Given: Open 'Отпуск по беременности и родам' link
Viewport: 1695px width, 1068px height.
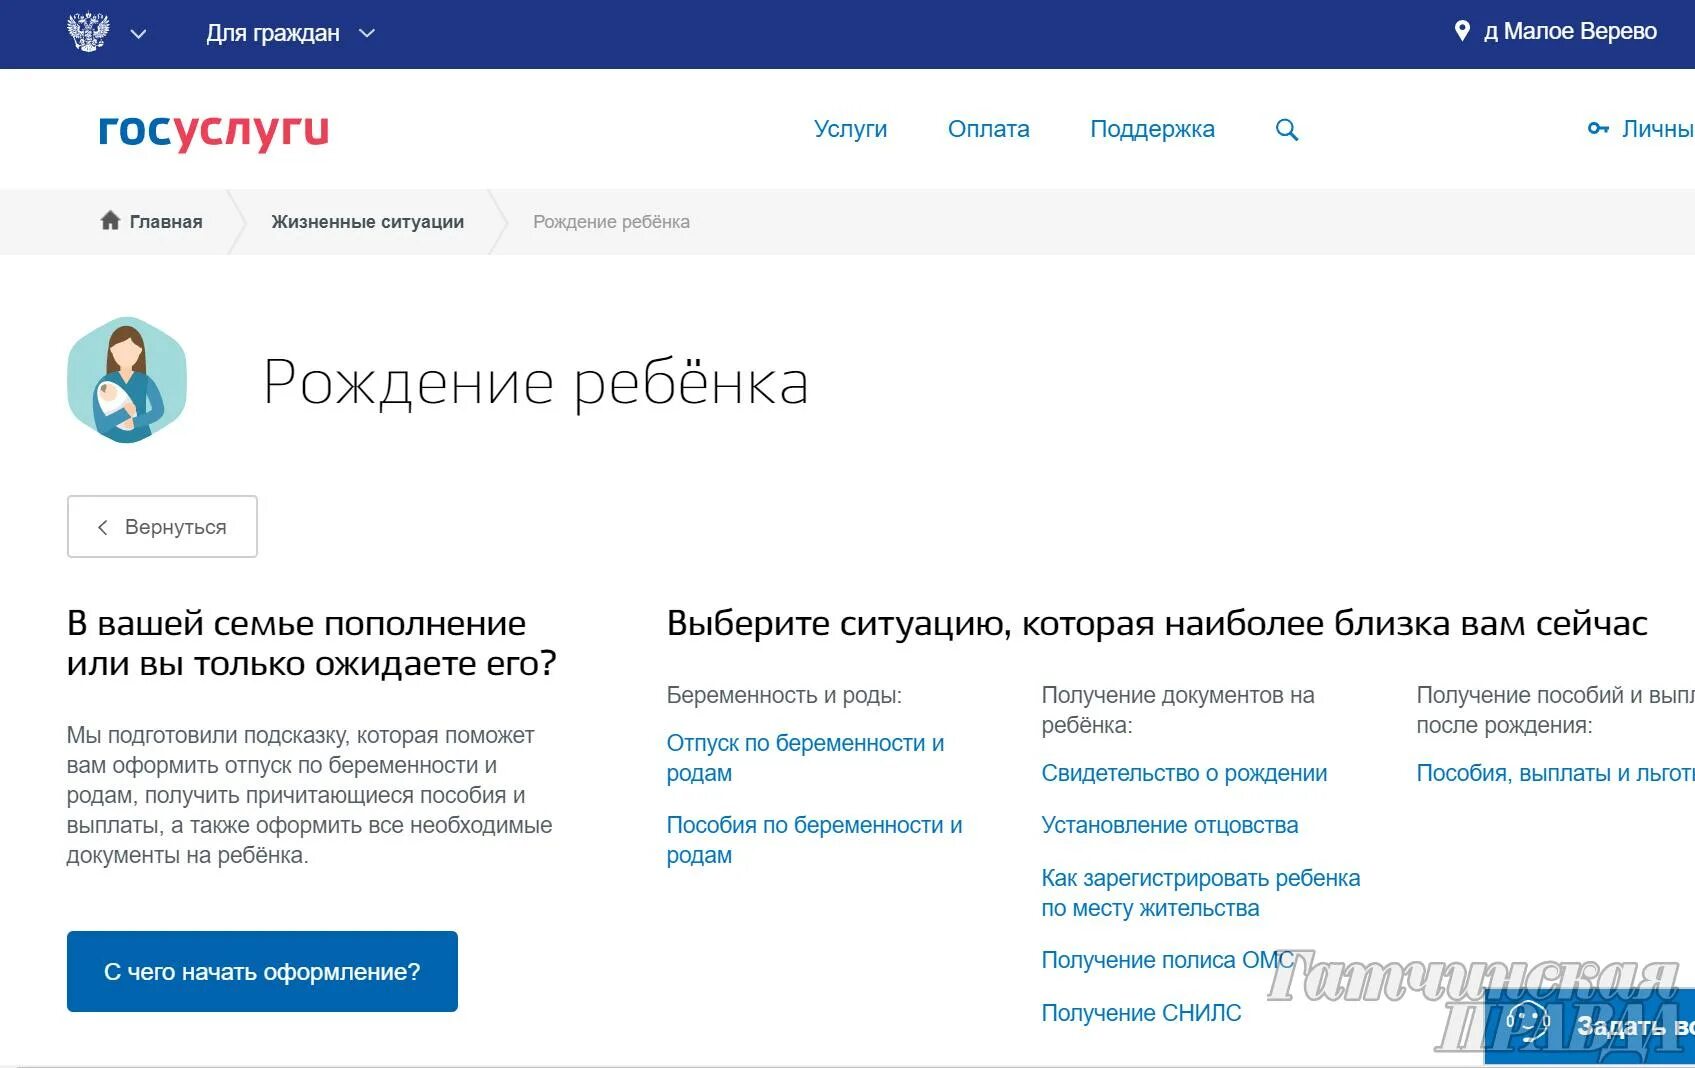Looking at the screenshot, I should pyautogui.click(x=805, y=758).
